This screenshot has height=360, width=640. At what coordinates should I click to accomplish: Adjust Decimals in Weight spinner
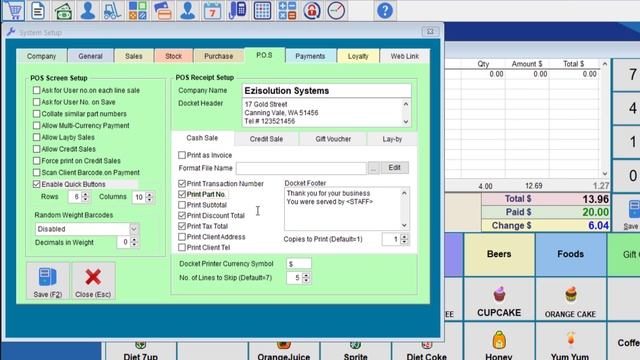coord(134,242)
